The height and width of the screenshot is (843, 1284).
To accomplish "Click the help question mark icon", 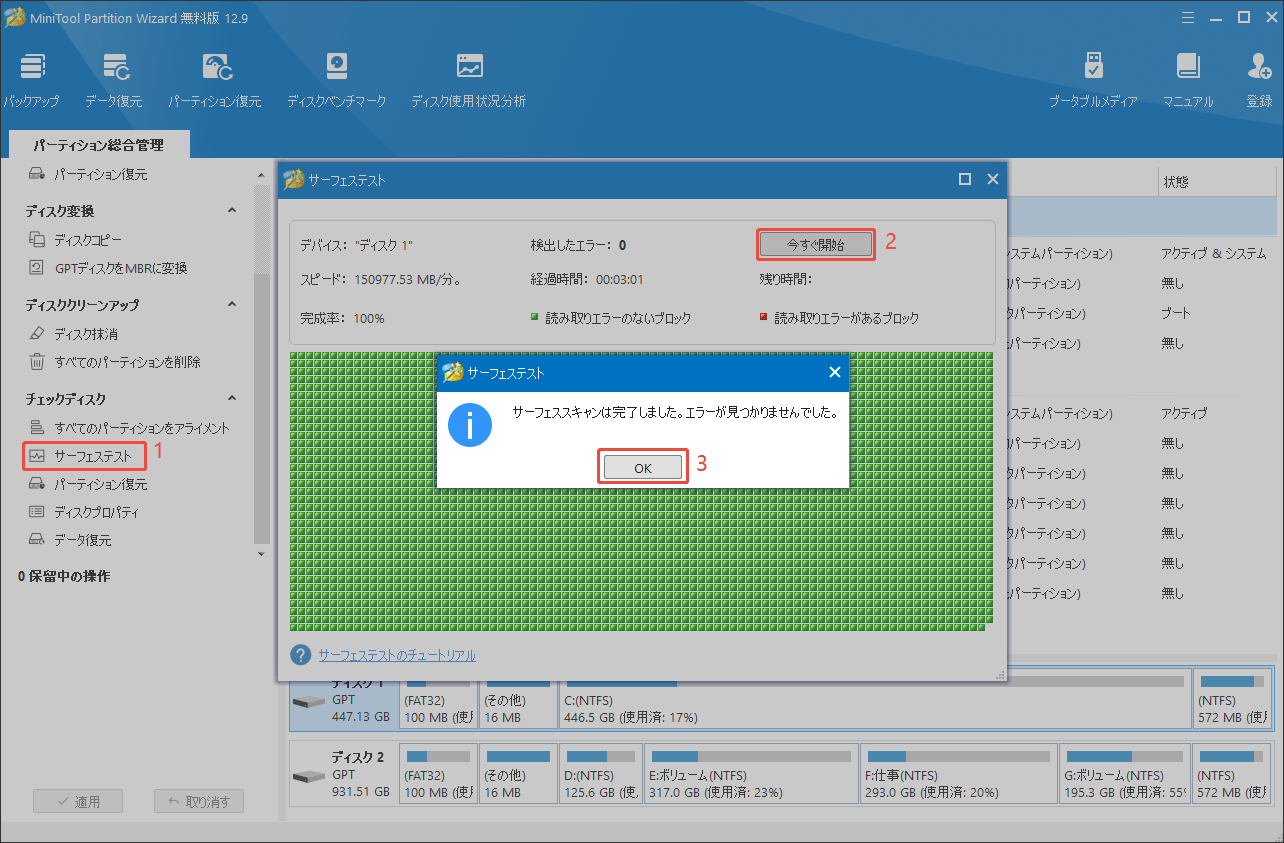I will [300, 655].
